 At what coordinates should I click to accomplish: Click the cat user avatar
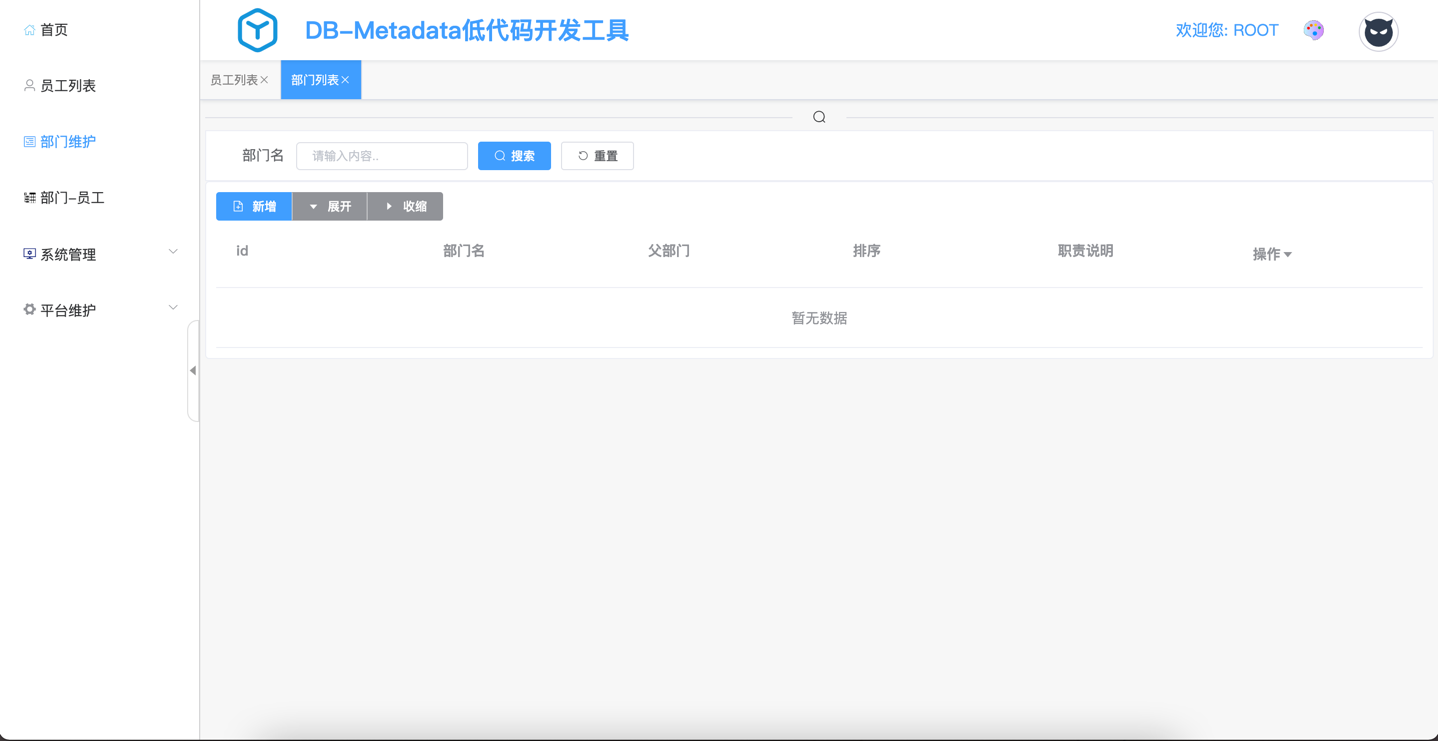[1378, 32]
